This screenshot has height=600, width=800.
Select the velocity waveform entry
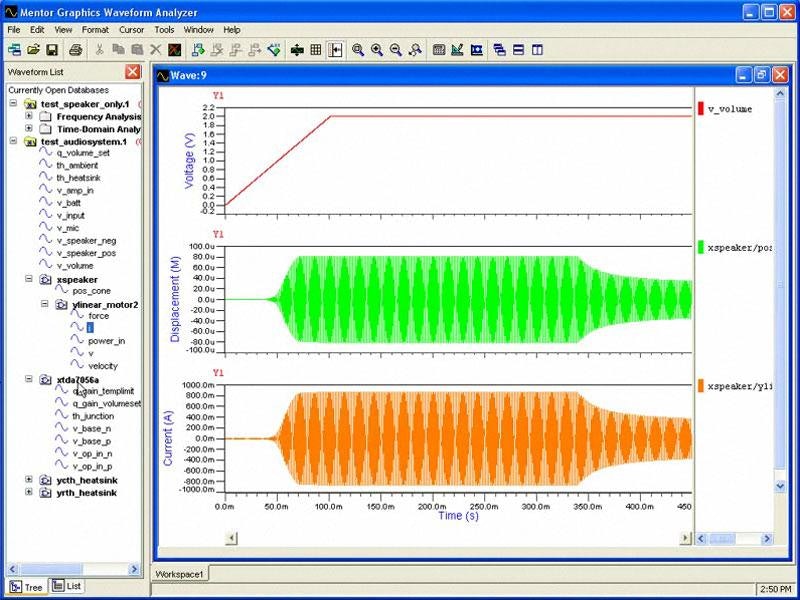coord(103,366)
